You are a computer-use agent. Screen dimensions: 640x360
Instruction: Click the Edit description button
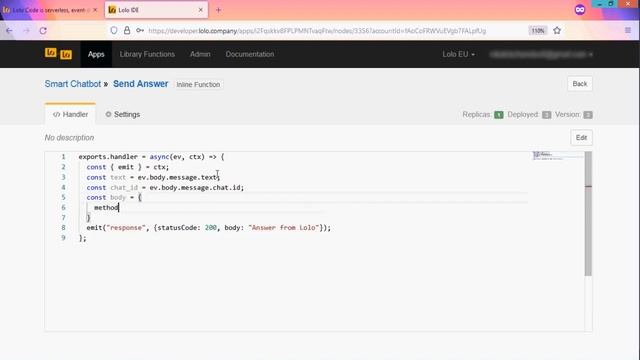pos(581,138)
